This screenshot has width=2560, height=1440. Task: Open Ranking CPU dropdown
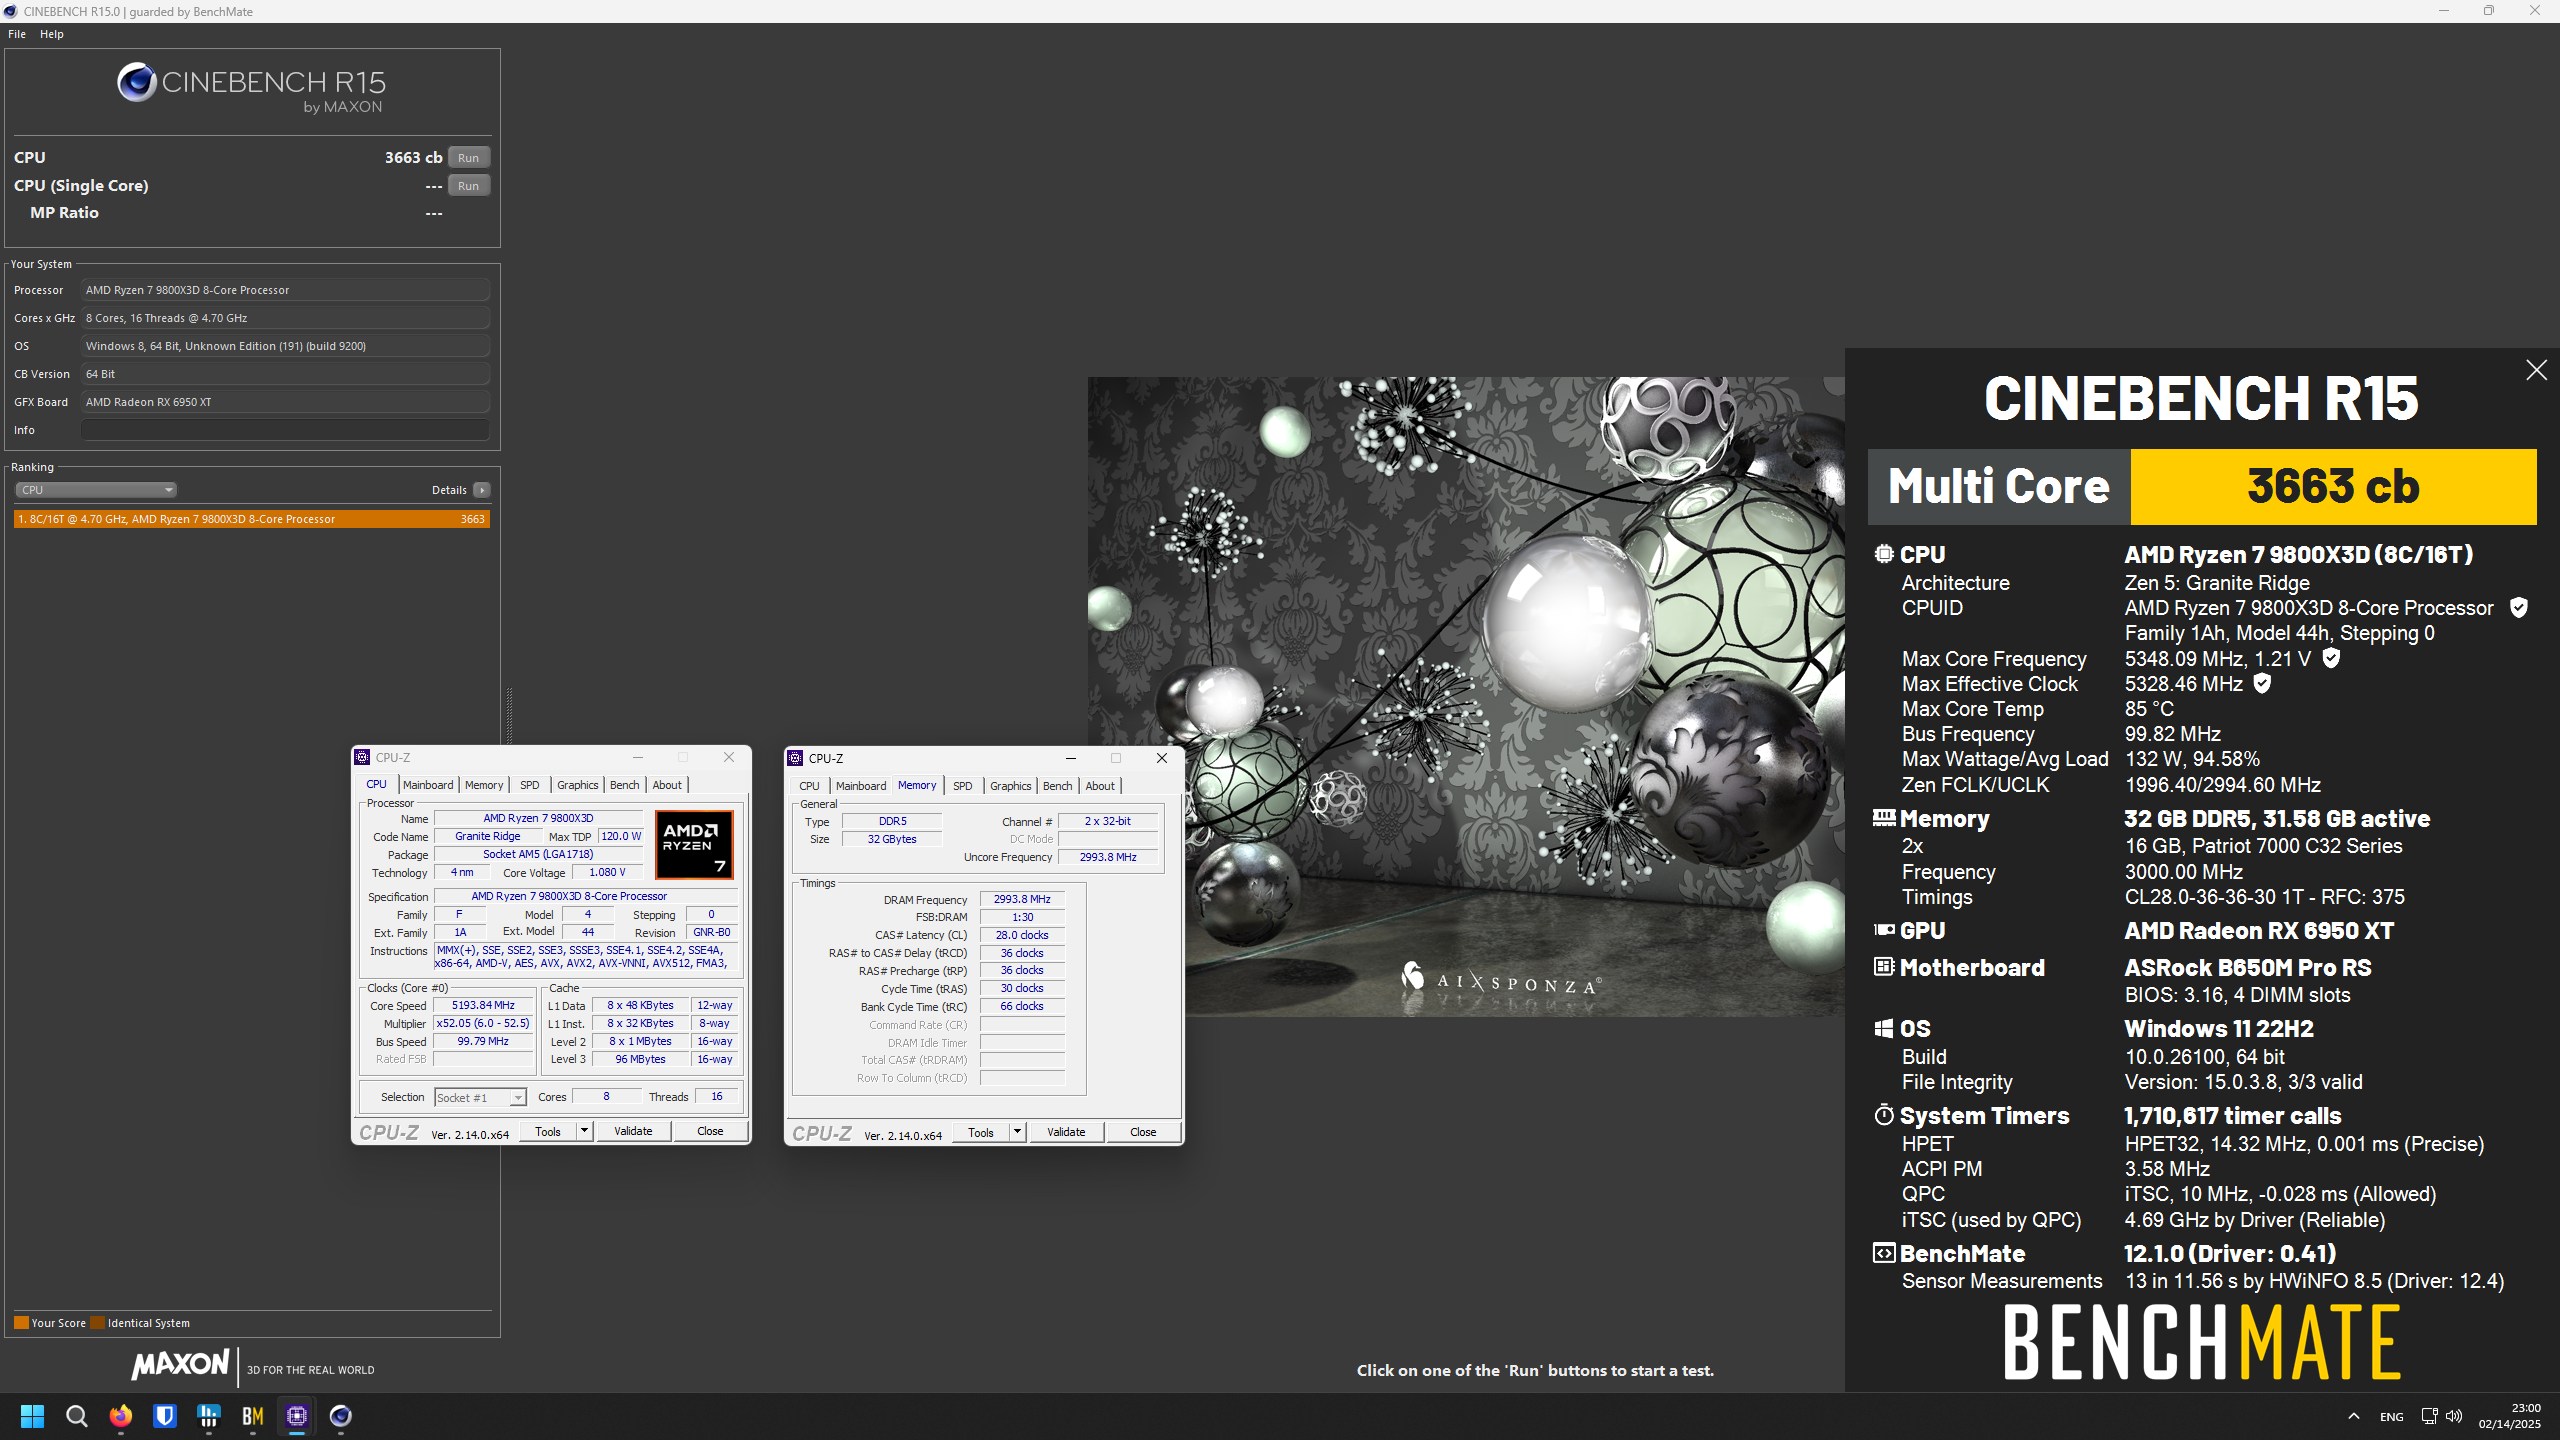click(96, 490)
